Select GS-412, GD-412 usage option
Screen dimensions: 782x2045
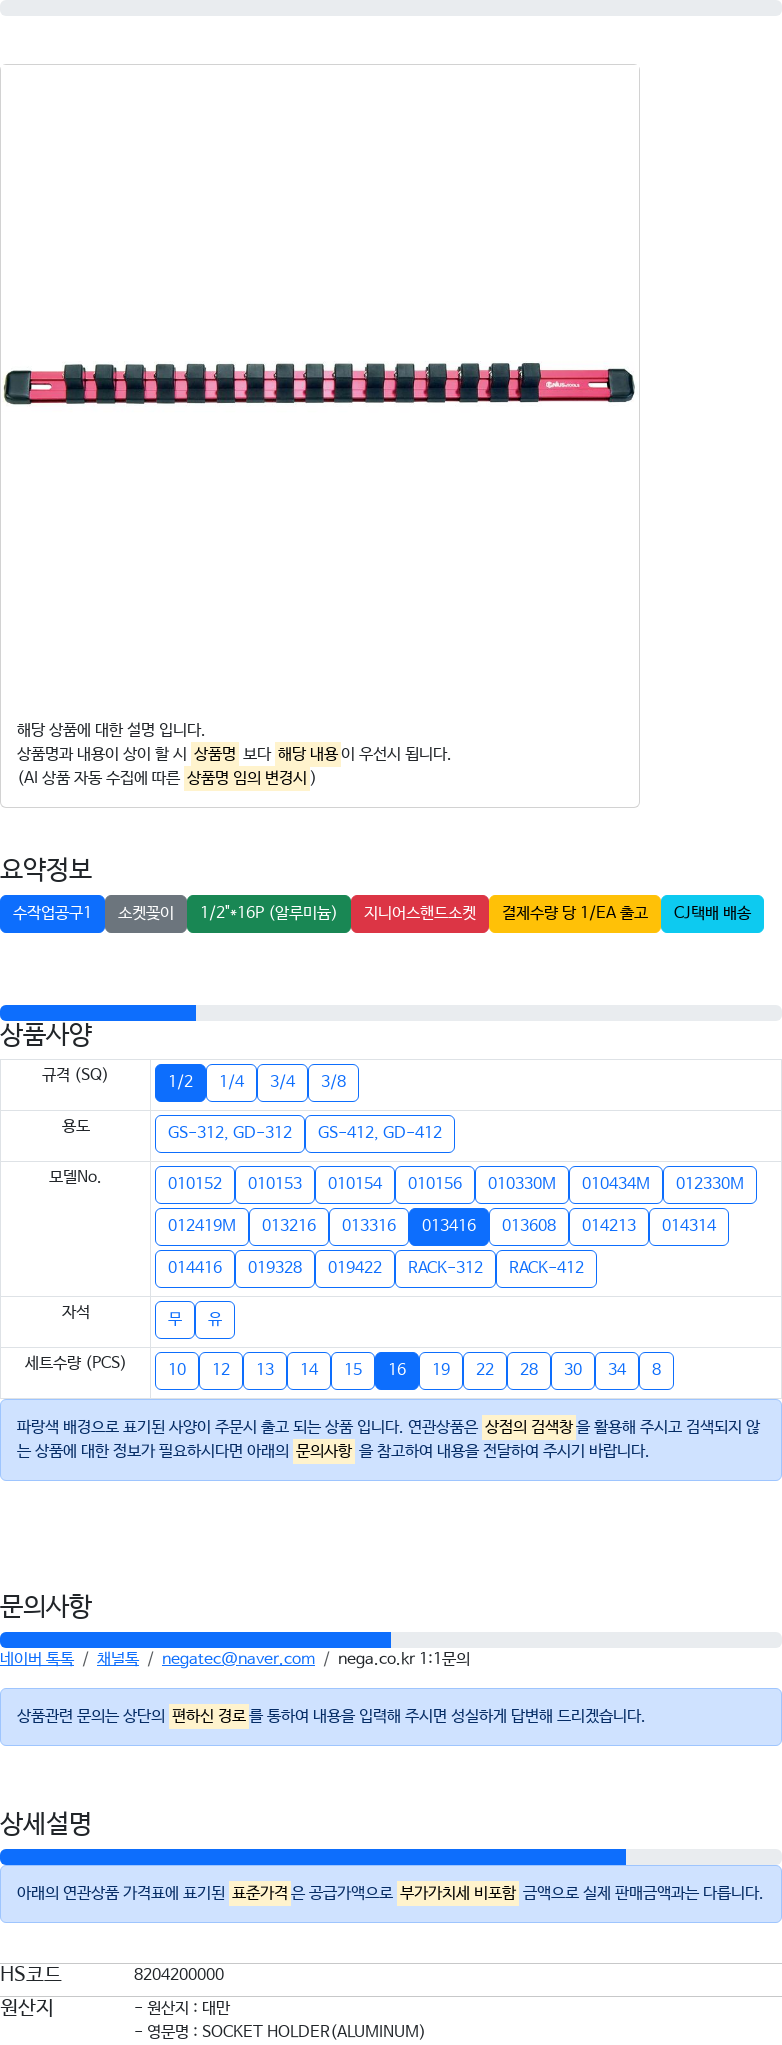[380, 1133]
